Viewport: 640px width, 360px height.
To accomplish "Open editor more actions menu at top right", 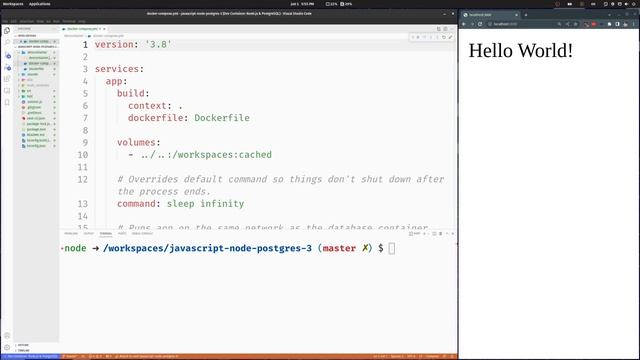I will click(x=452, y=29).
